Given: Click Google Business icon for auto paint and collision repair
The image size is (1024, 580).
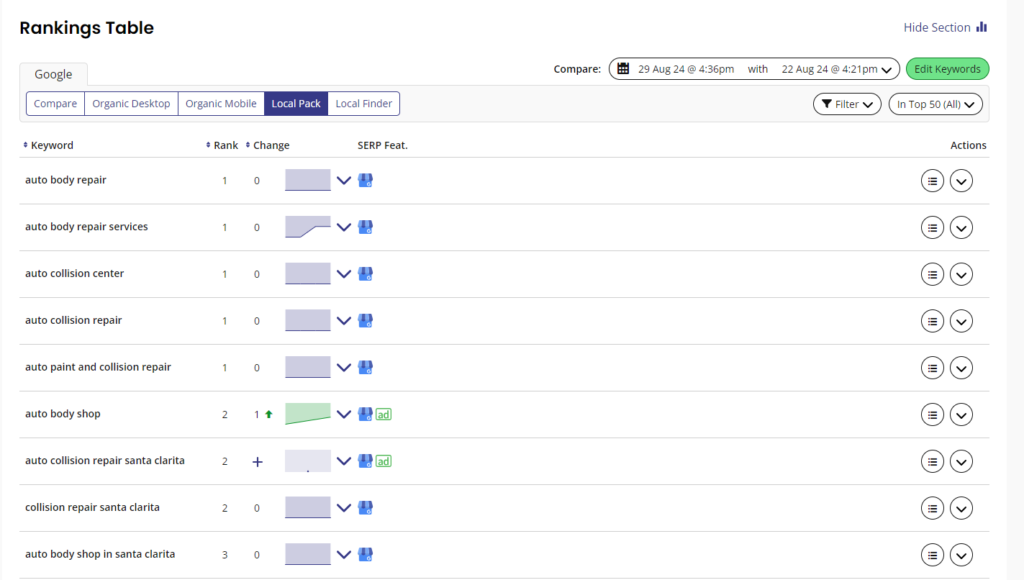Looking at the screenshot, I should pyautogui.click(x=366, y=367).
